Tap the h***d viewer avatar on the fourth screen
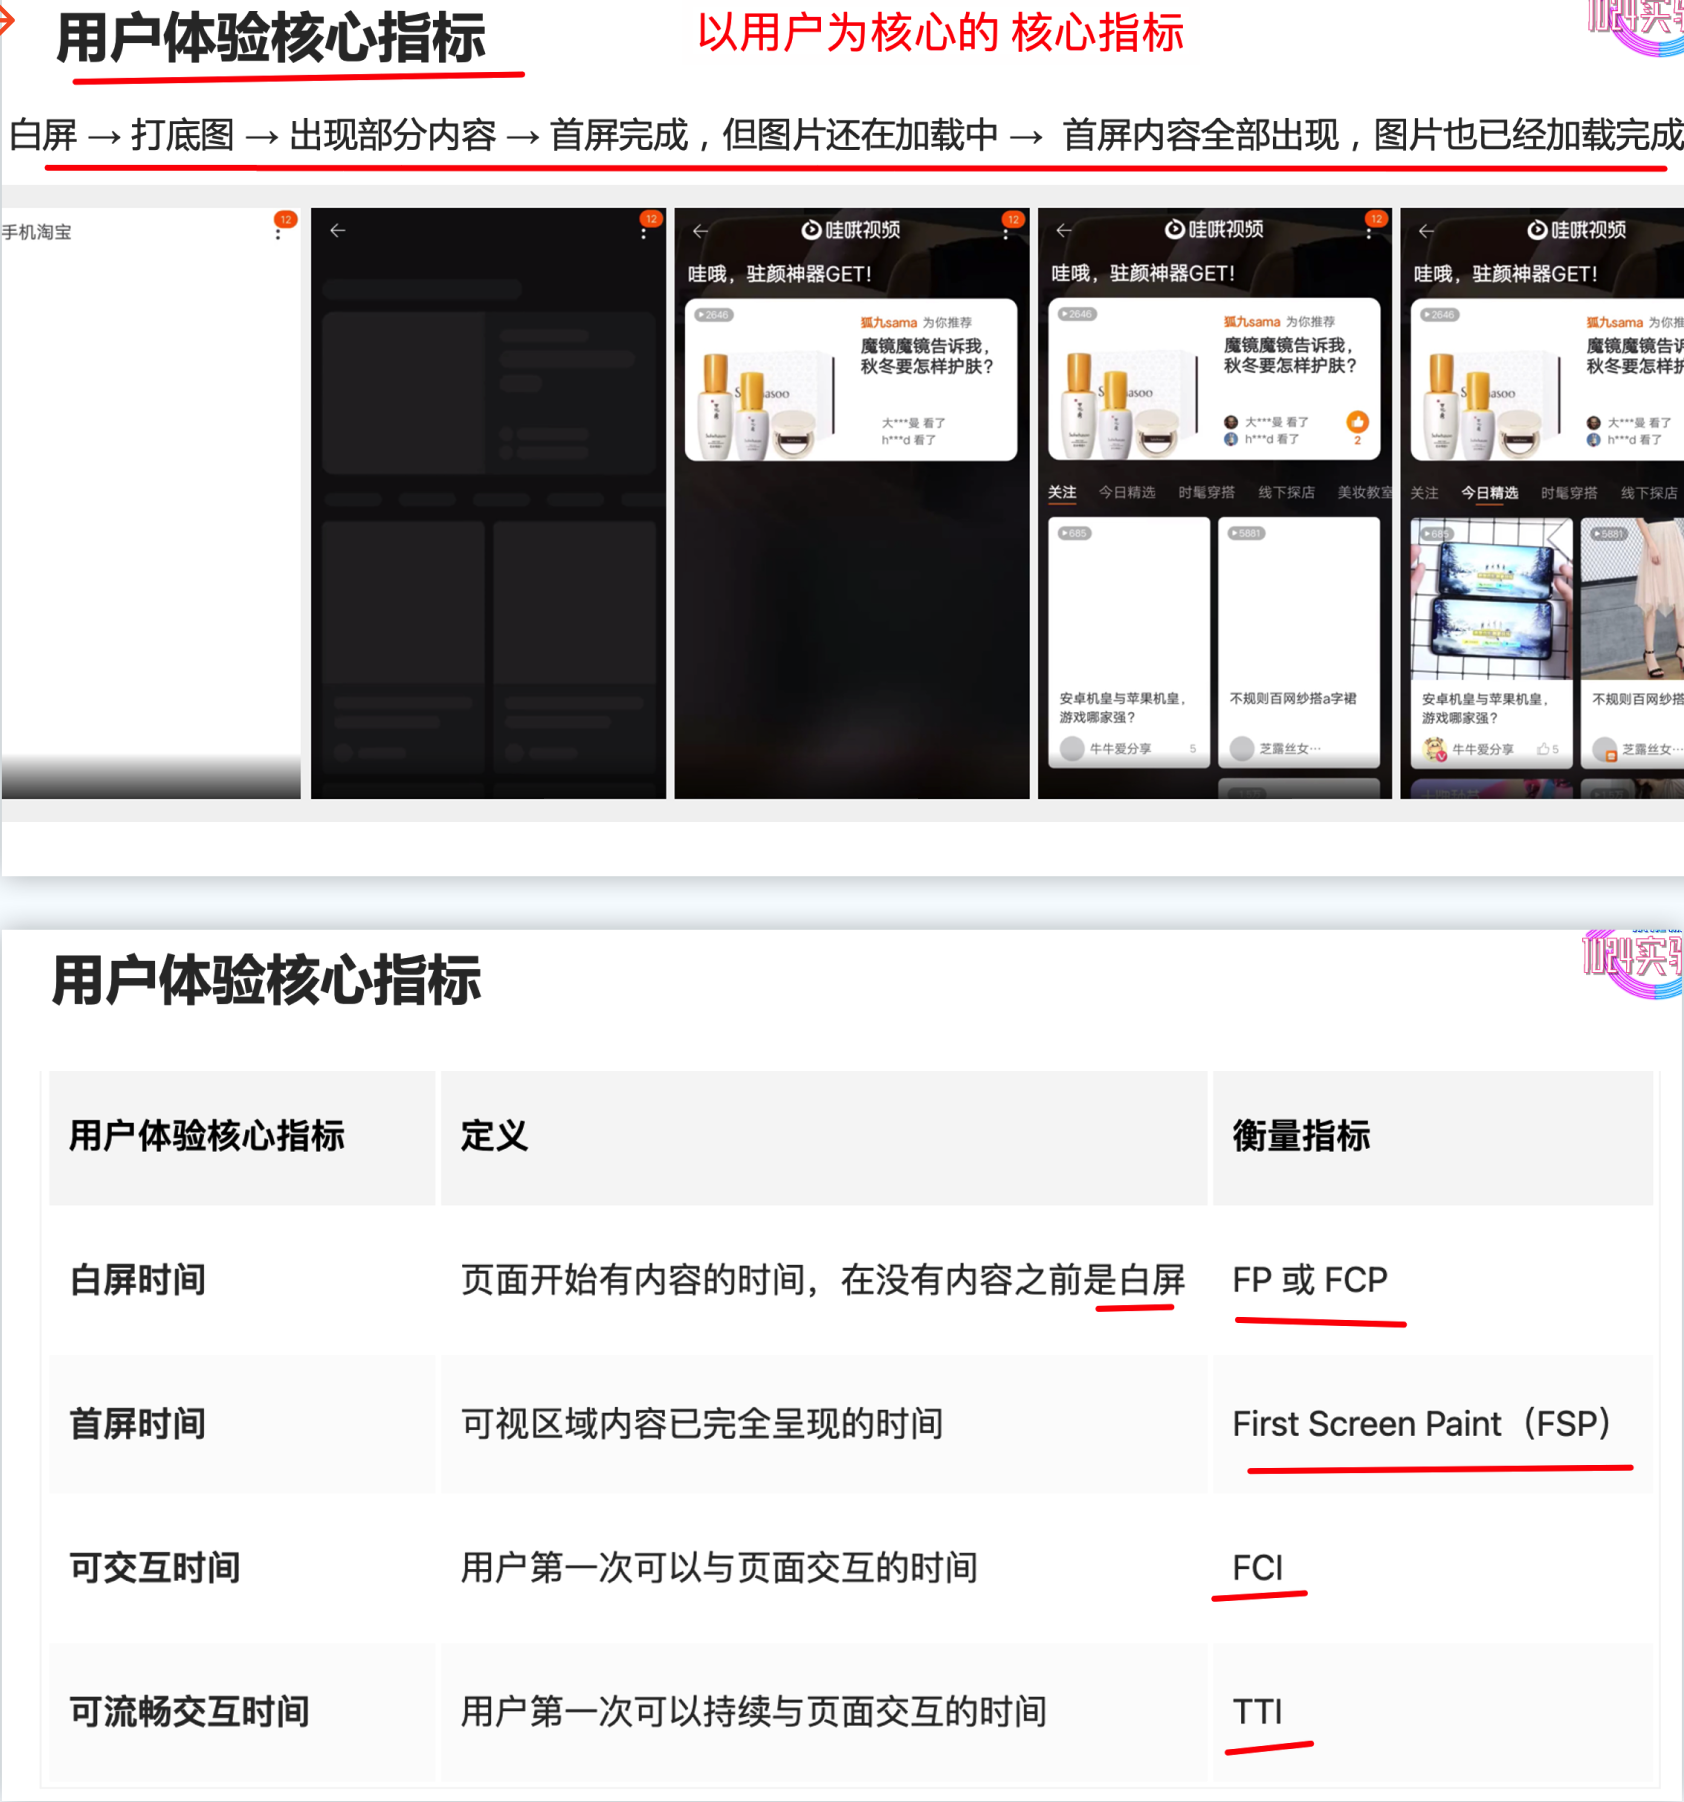Screen dimensions: 1684x1802 tap(1231, 439)
